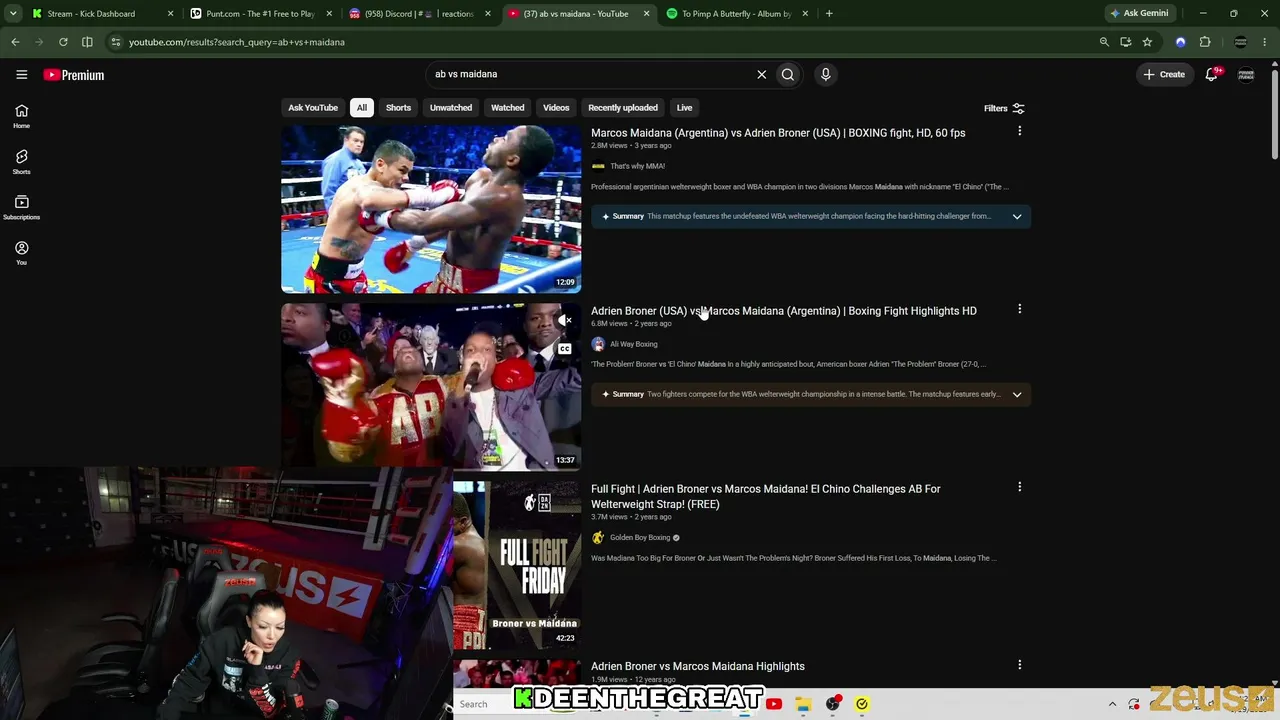Bookmark this page with the star icon
1280x720 pixels.
pos(1147,42)
